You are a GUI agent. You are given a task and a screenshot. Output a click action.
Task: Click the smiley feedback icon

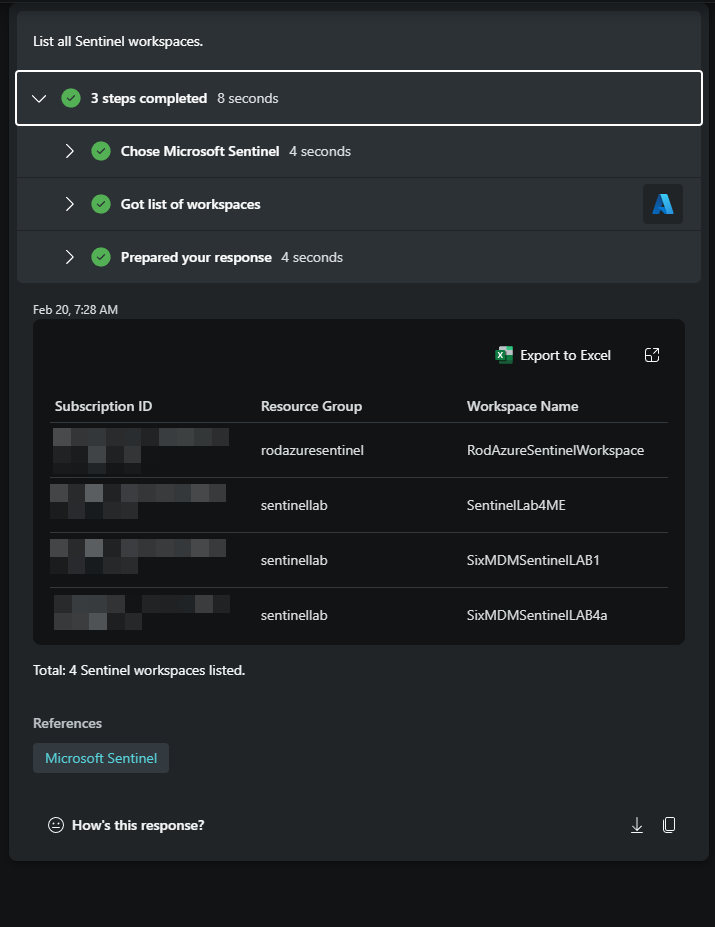click(x=56, y=825)
